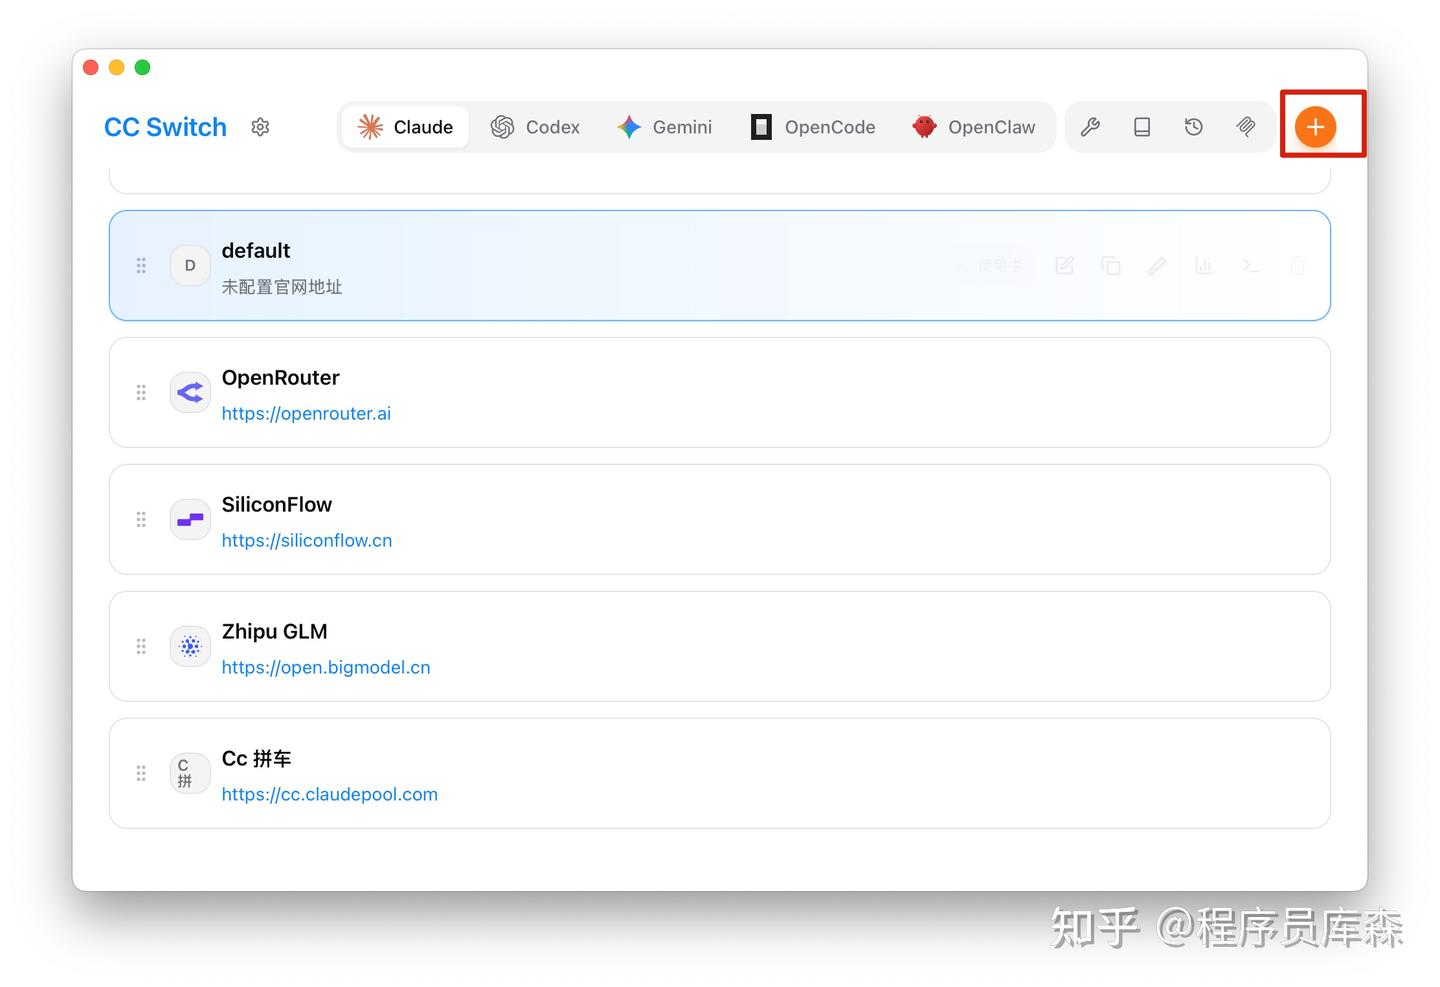Delete the default provider
This screenshot has height=987, width=1440.
point(1297,266)
